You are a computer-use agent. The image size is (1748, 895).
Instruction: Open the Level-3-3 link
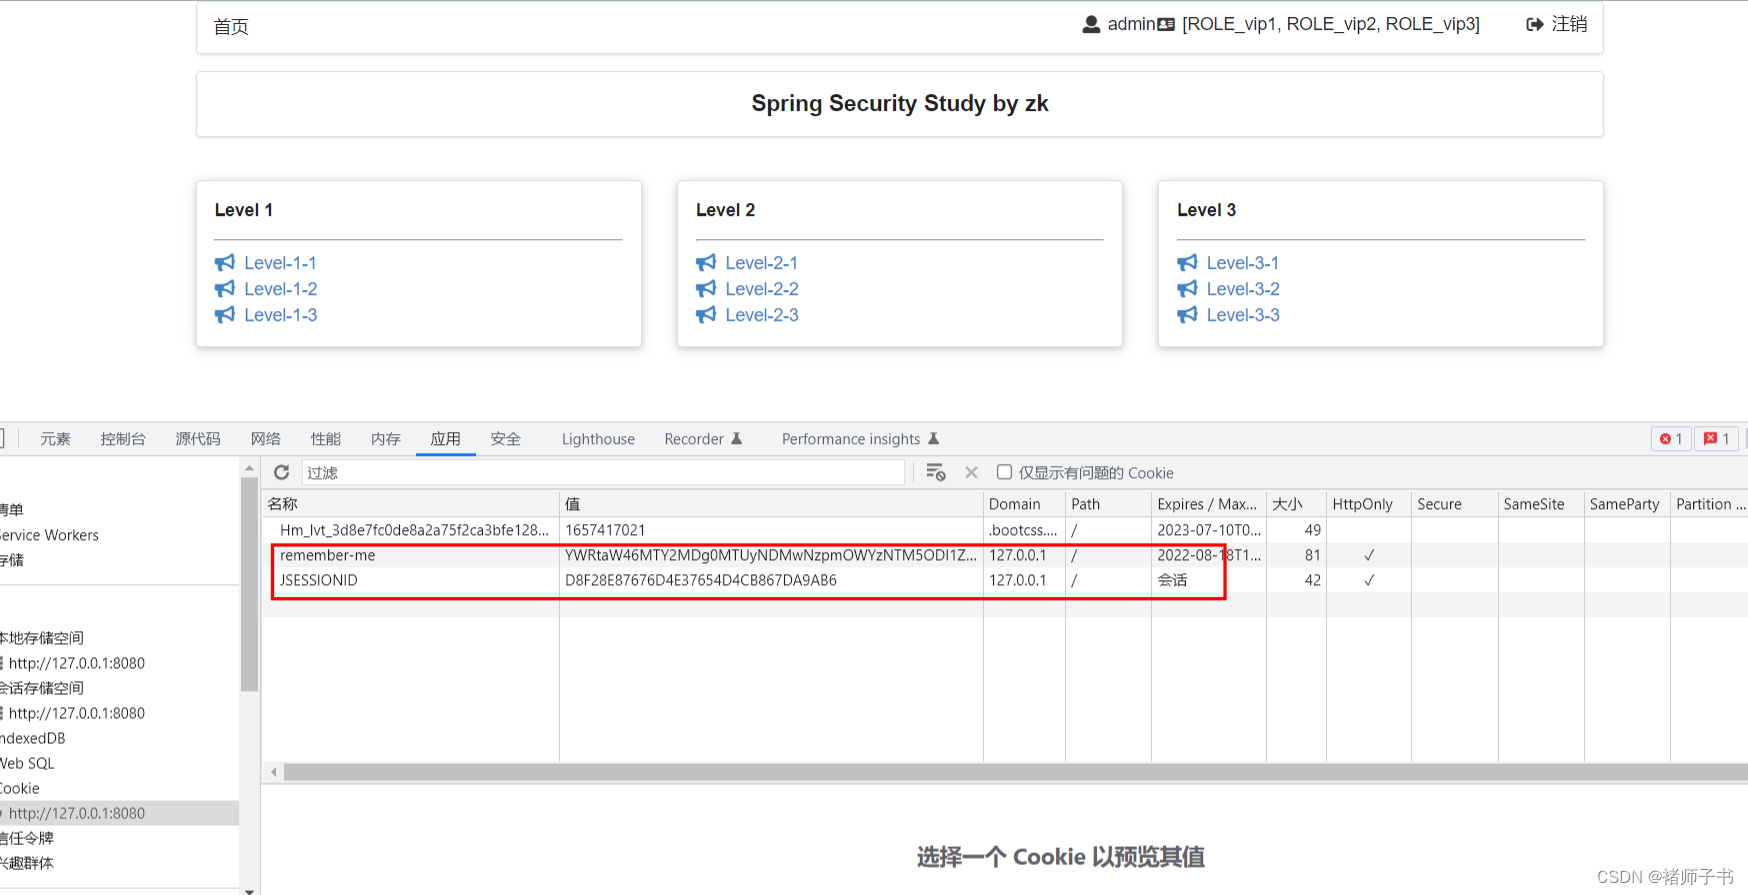tap(1243, 315)
